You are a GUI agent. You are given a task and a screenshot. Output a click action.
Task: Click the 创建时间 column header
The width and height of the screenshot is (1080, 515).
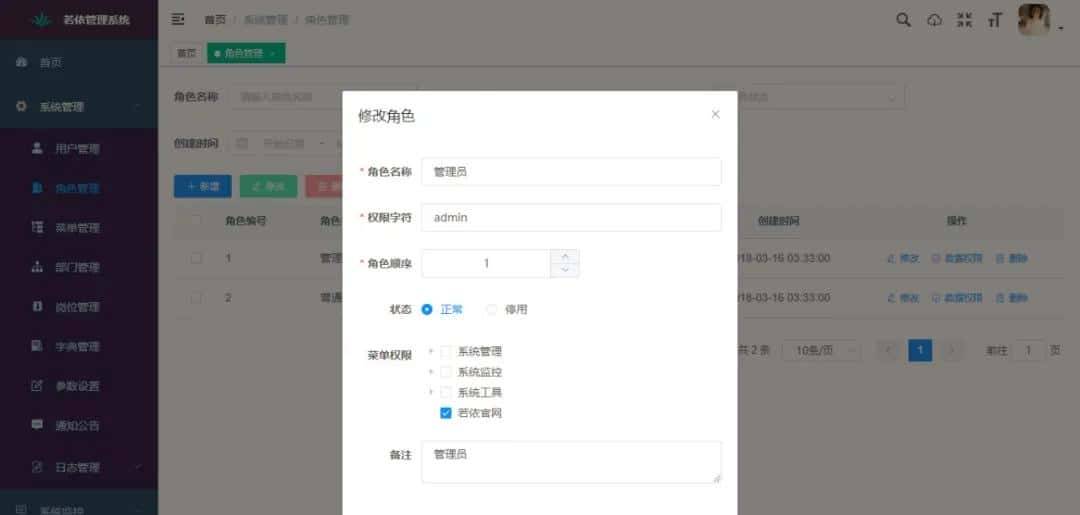[778, 221]
